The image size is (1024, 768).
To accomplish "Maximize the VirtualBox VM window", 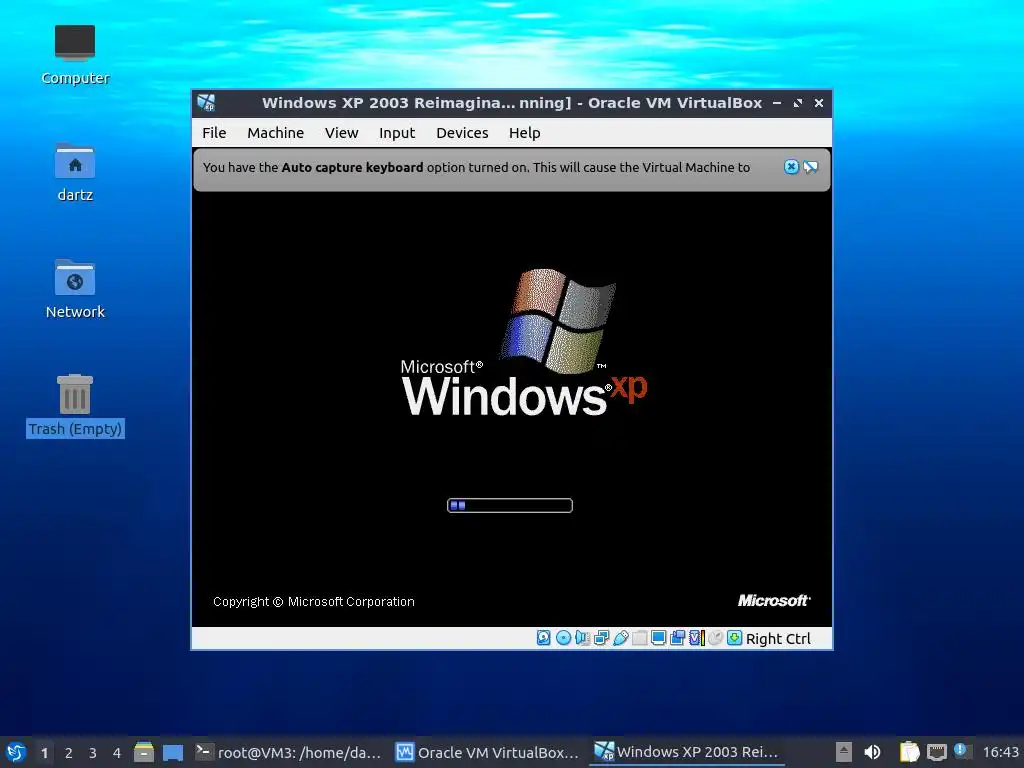I will (797, 103).
